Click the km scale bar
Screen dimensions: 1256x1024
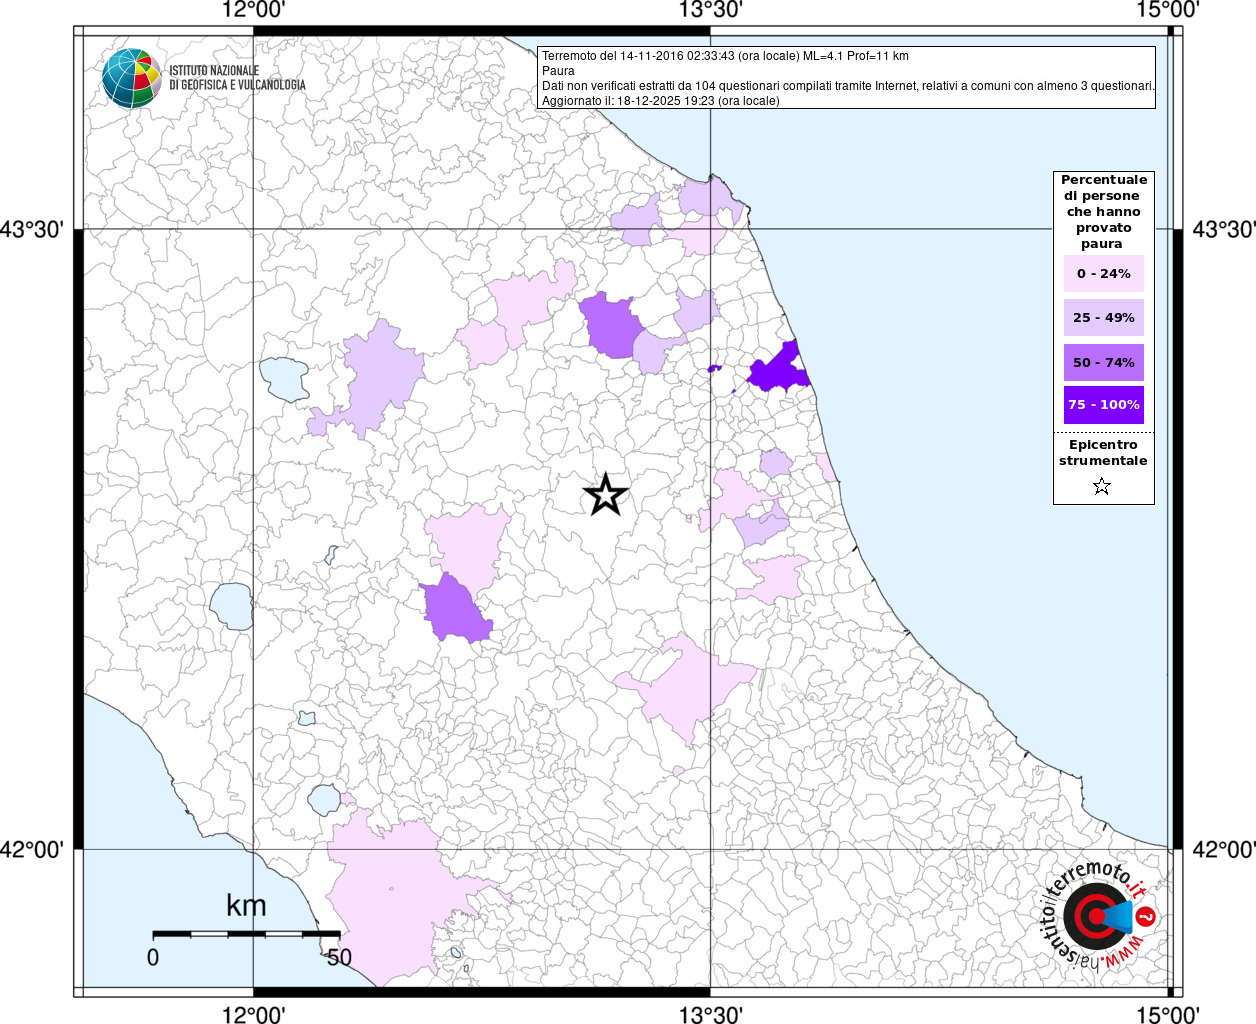point(246,934)
